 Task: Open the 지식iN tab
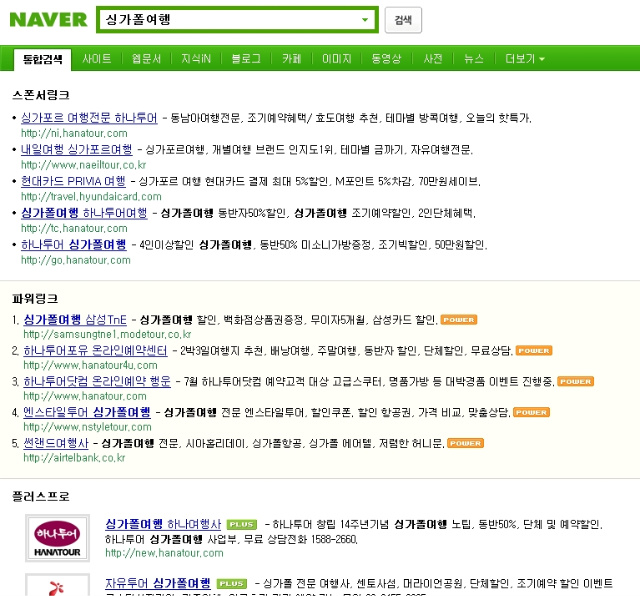196,59
